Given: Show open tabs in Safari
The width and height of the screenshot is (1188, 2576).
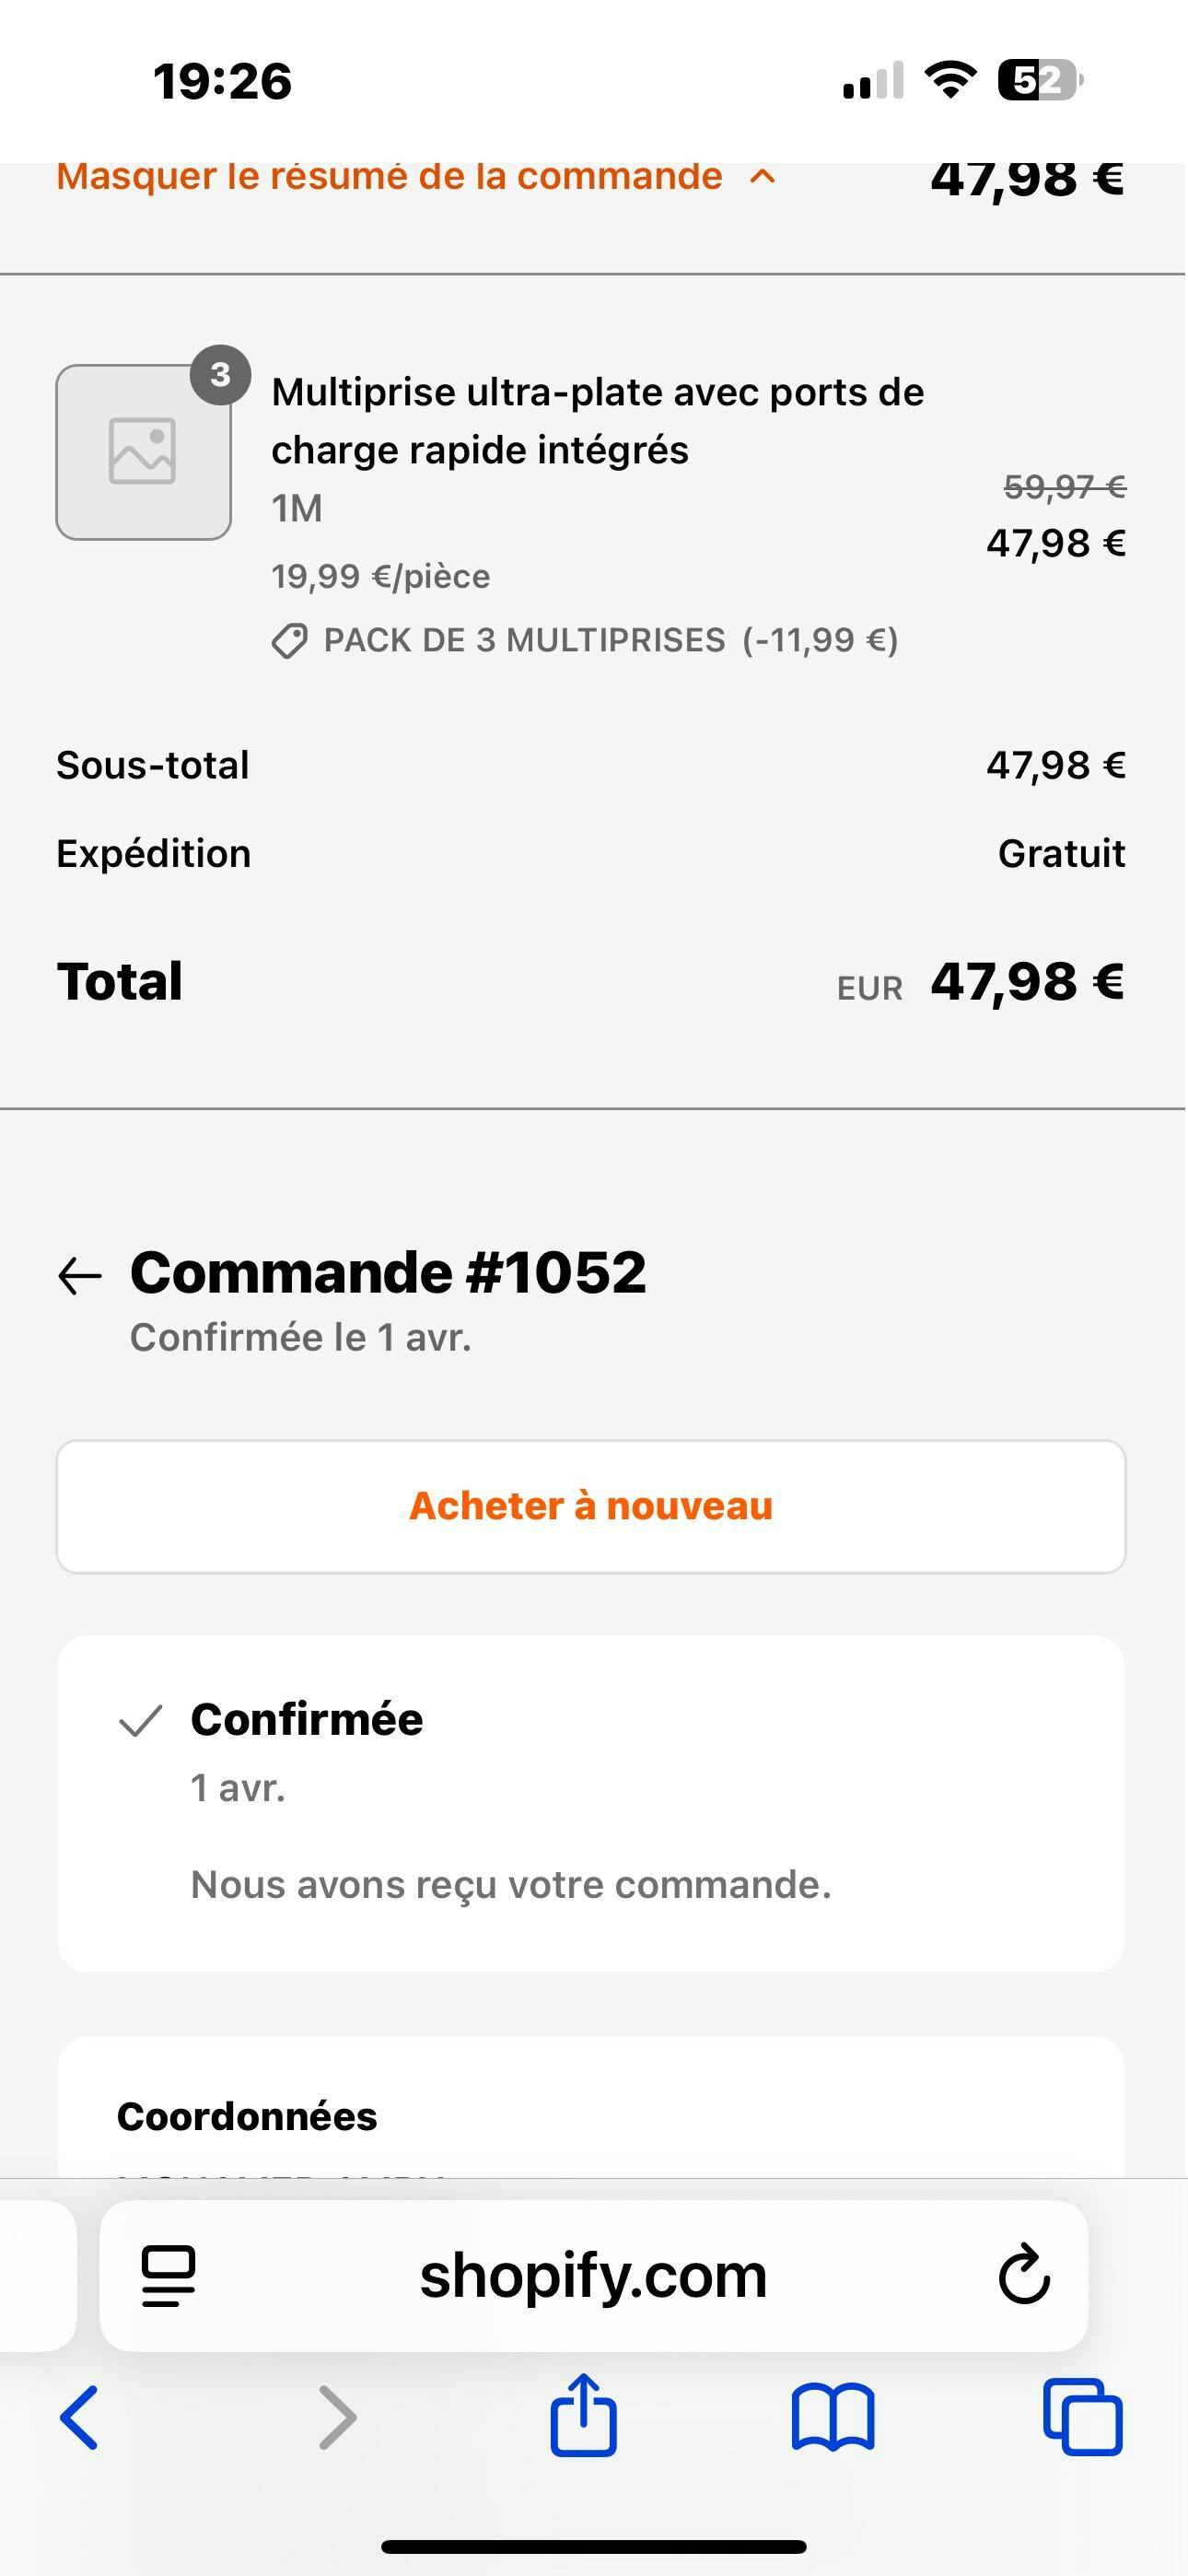Looking at the screenshot, I should point(1082,2417).
